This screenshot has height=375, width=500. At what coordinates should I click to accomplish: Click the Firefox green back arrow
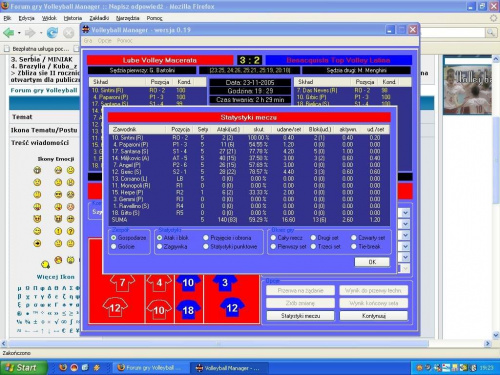coord(9,33)
